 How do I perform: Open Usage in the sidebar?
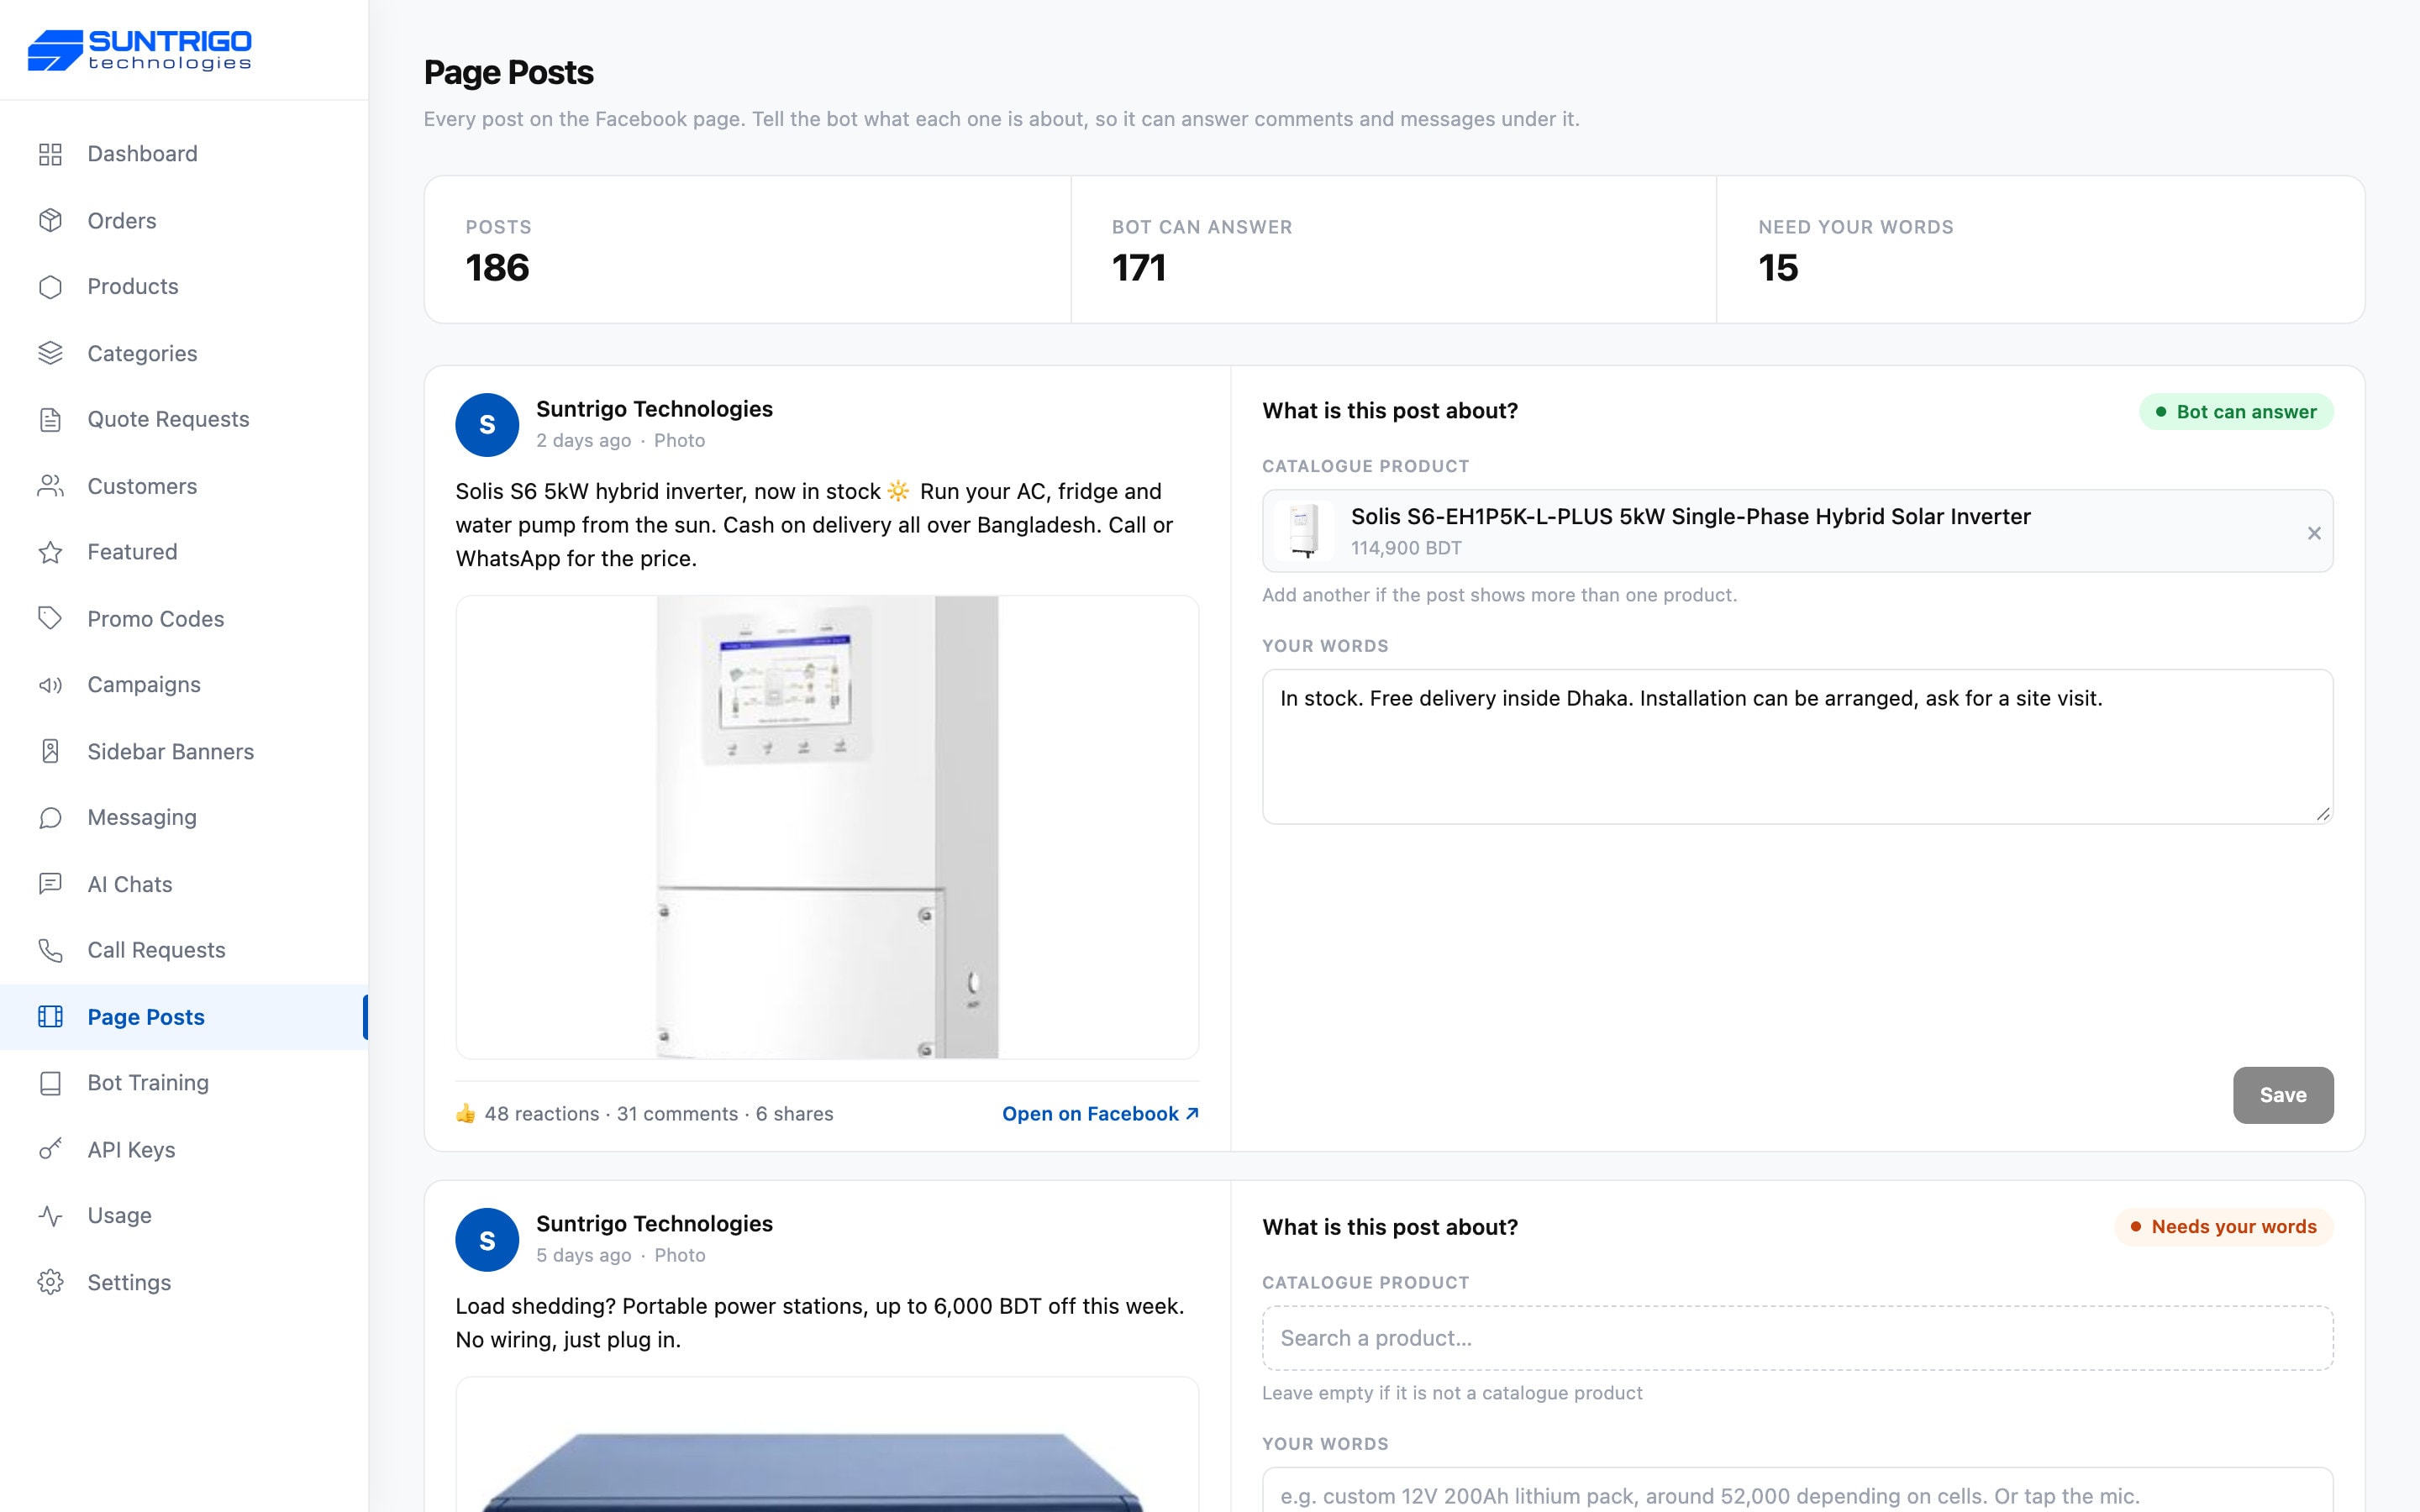(184, 1216)
